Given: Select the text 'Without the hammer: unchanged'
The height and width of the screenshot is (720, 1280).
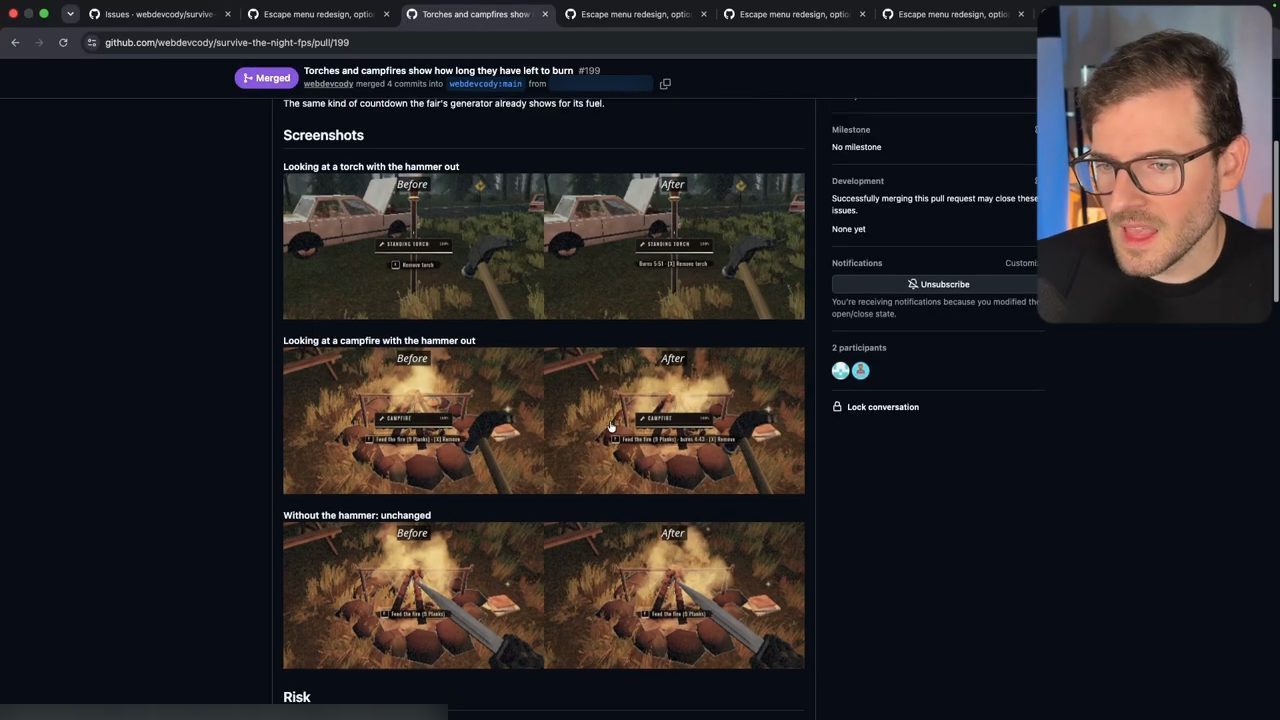Looking at the screenshot, I should tap(357, 516).
